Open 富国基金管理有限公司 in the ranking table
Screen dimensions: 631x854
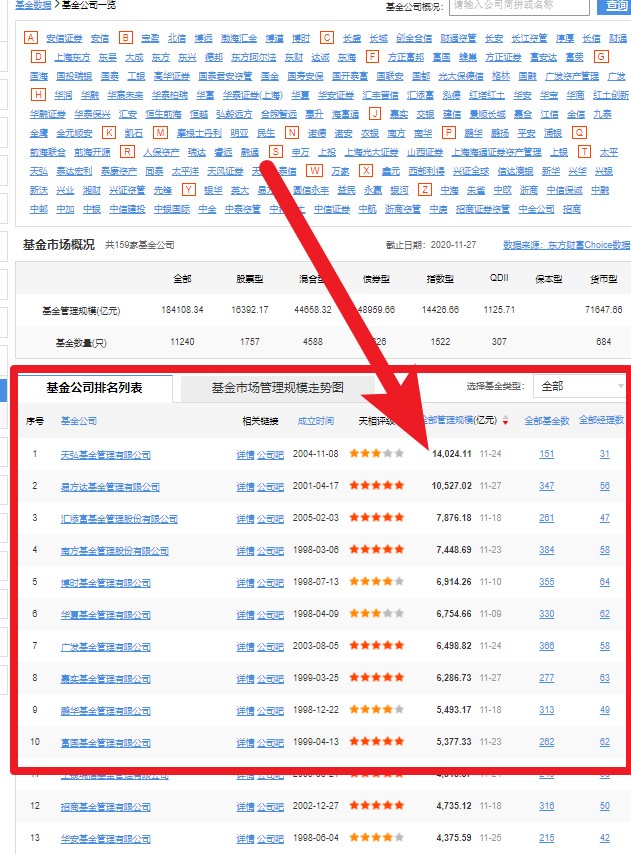point(106,743)
